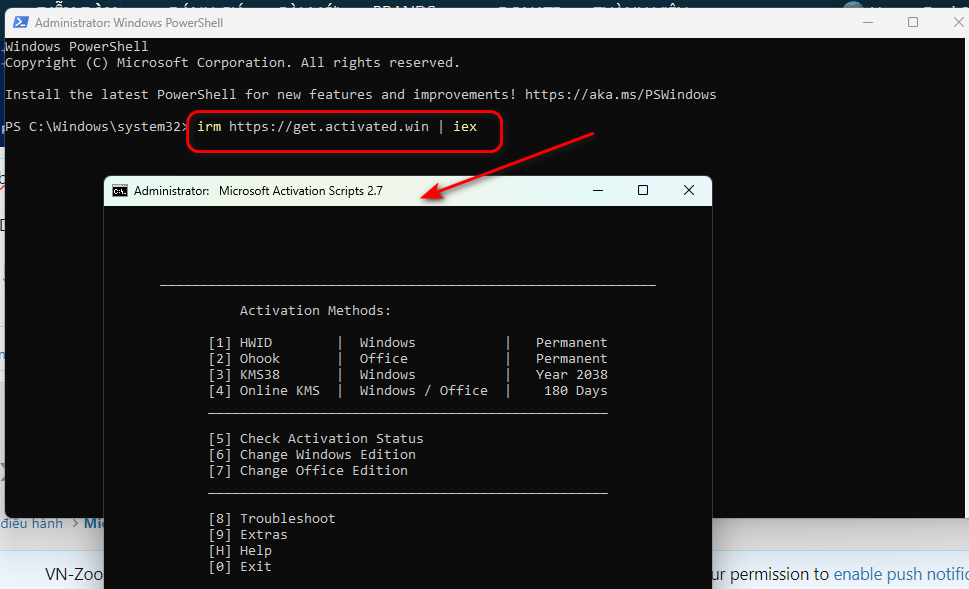
Task: Click 'Permanent' value in the HWID row
Action: tap(572, 342)
